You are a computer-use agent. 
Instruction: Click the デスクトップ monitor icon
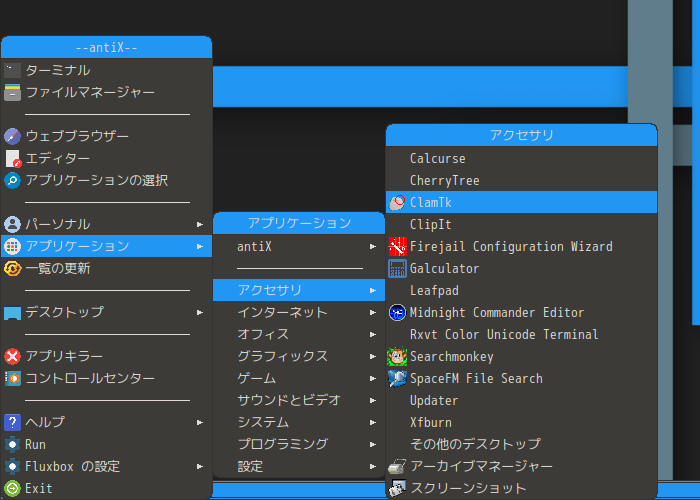click(12, 312)
